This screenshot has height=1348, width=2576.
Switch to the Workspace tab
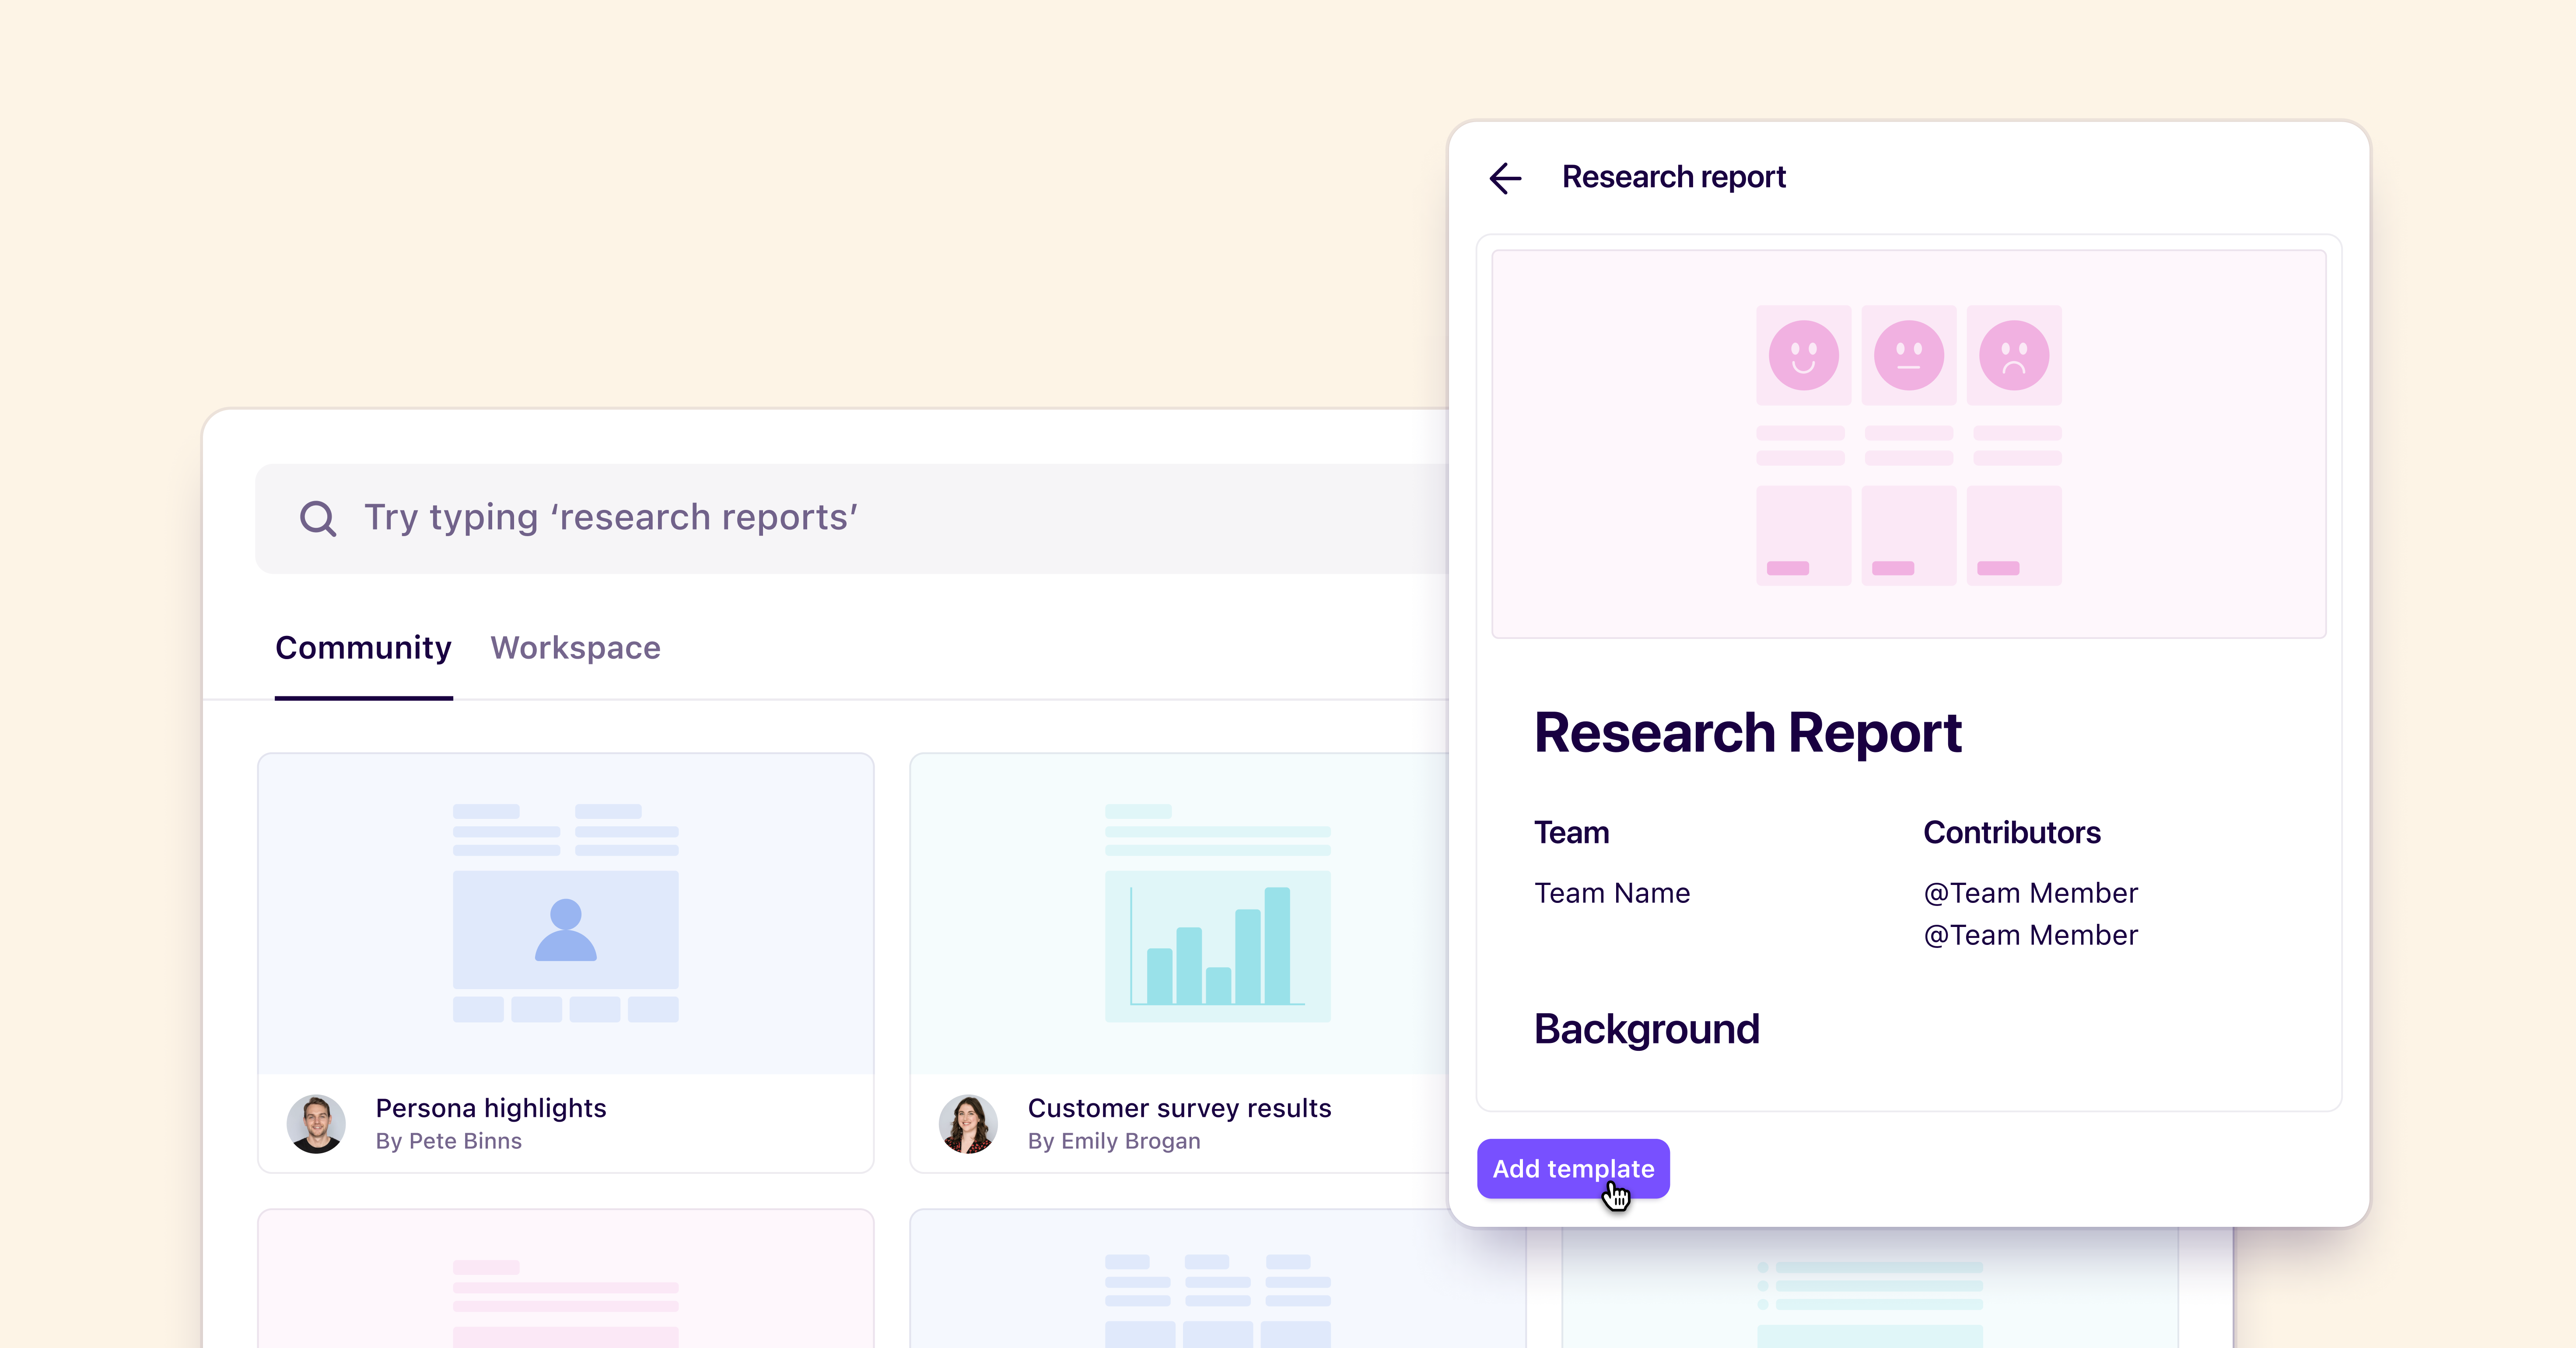click(x=575, y=648)
